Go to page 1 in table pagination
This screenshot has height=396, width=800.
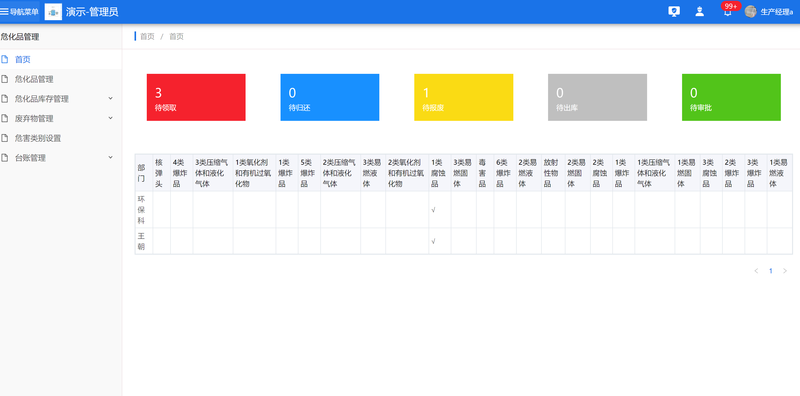[770, 271]
